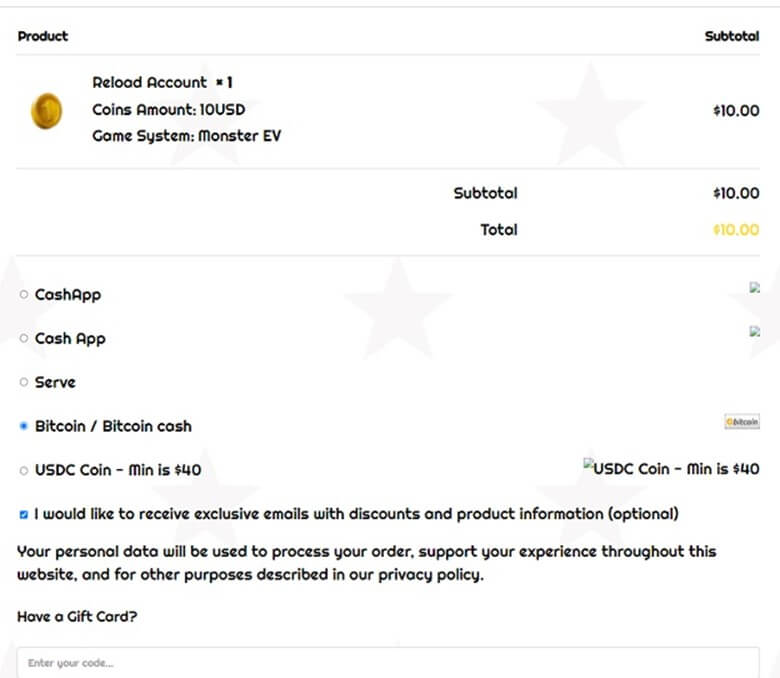Viewport: 780px width, 678px height.
Task: Click the Have a Gift Card? text
Action: [77, 617]
